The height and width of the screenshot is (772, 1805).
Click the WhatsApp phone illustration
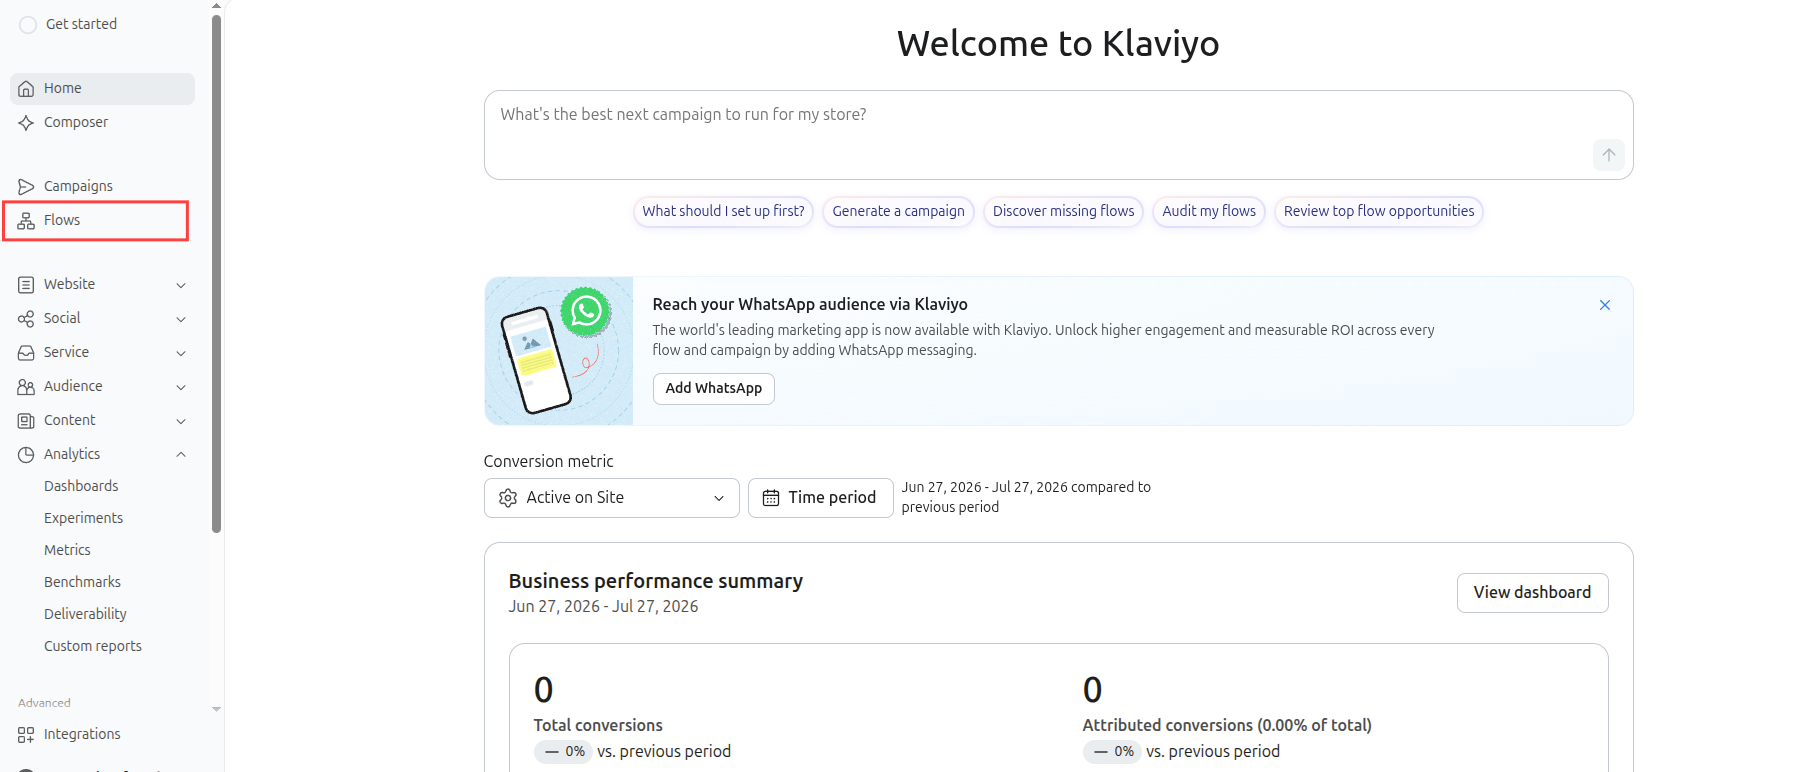[559, 351]
